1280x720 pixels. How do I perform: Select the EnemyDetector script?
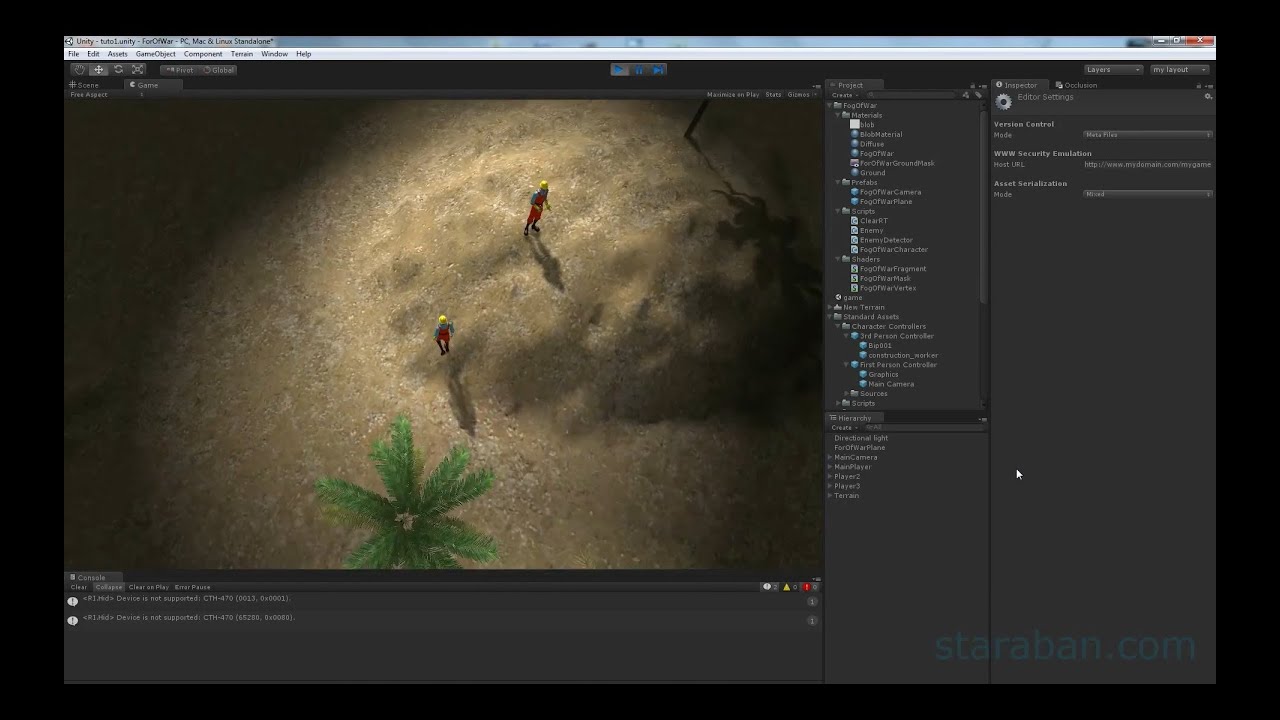pyautogui.click(x=881, y=240)
